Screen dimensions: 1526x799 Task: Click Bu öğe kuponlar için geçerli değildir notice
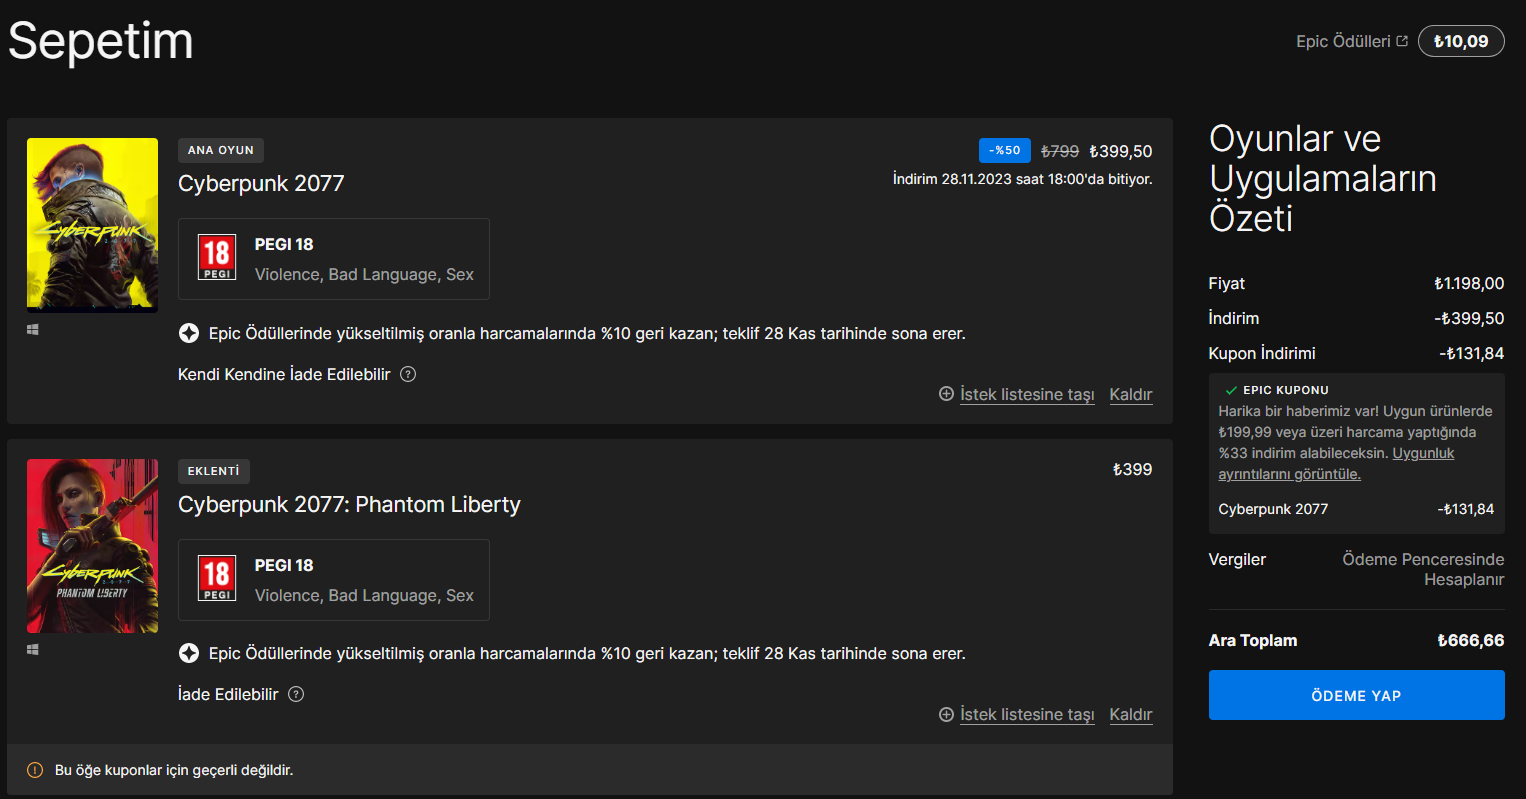point(174,770)
